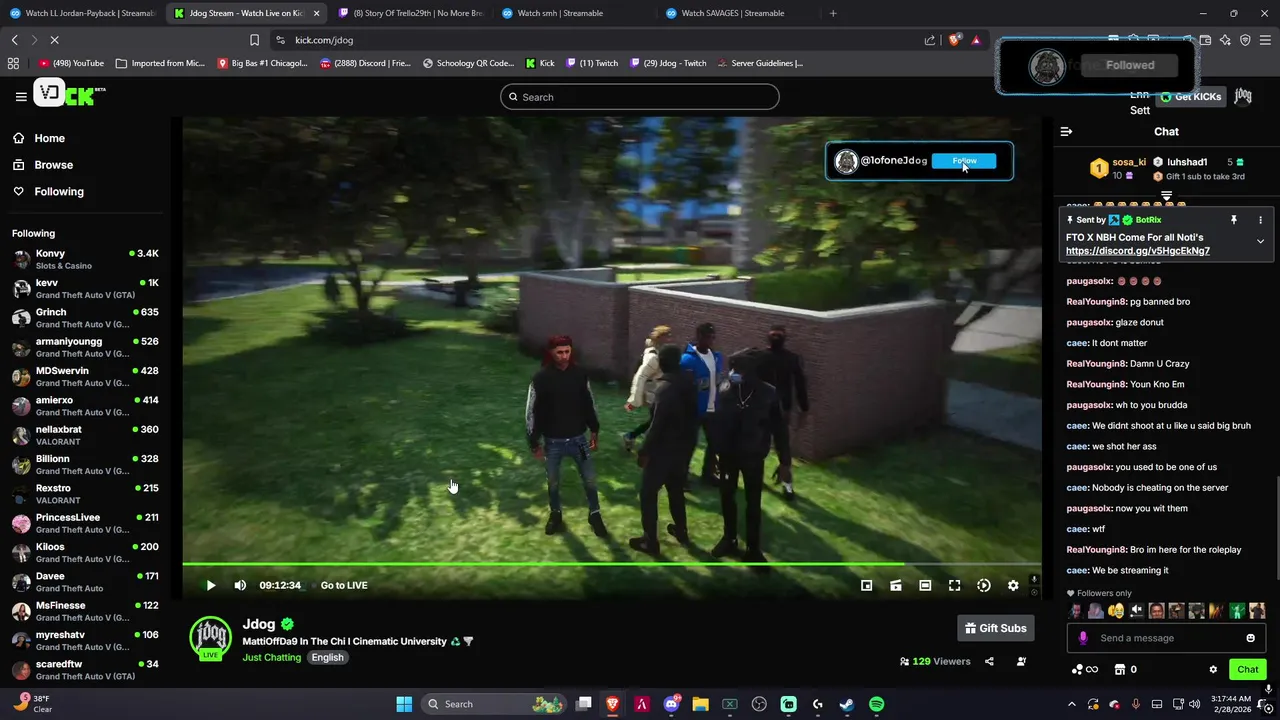The height and width of the screenshot is (720, 1280).
Task: Click Get KICKs button
Action: (1191, 97)
